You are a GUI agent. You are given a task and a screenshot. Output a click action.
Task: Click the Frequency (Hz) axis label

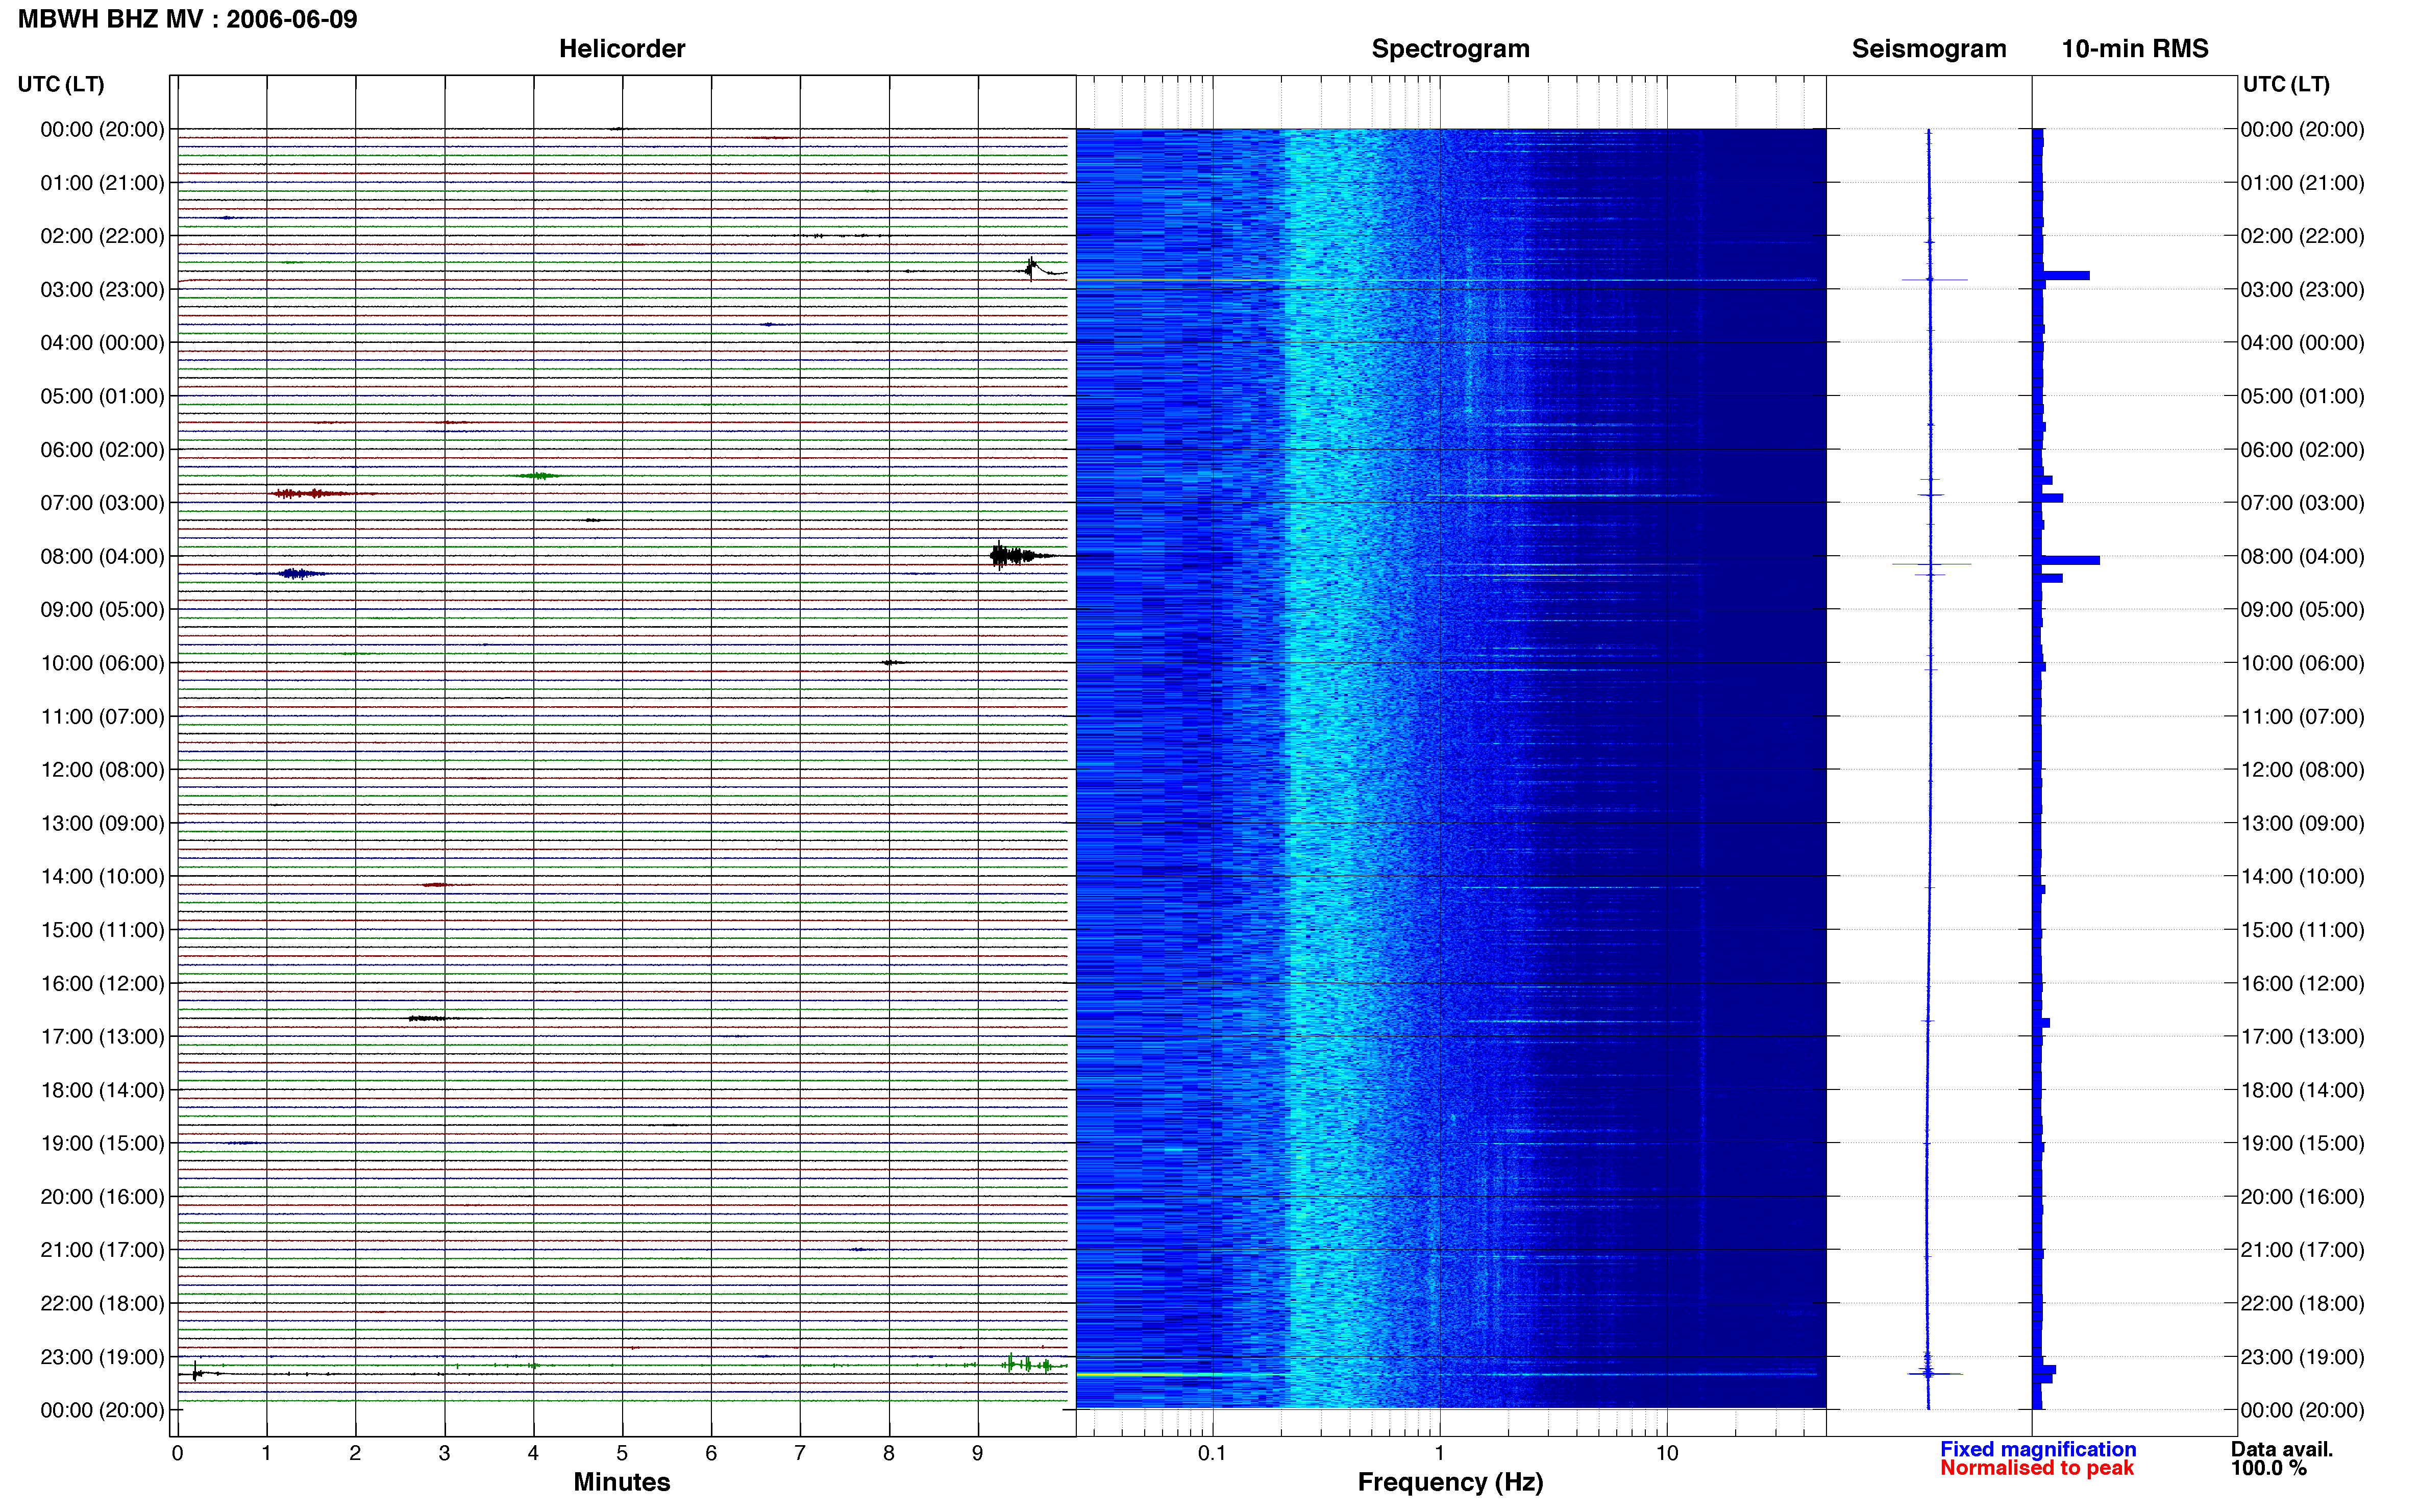pyautogui.click(x=1450, y=1482)
